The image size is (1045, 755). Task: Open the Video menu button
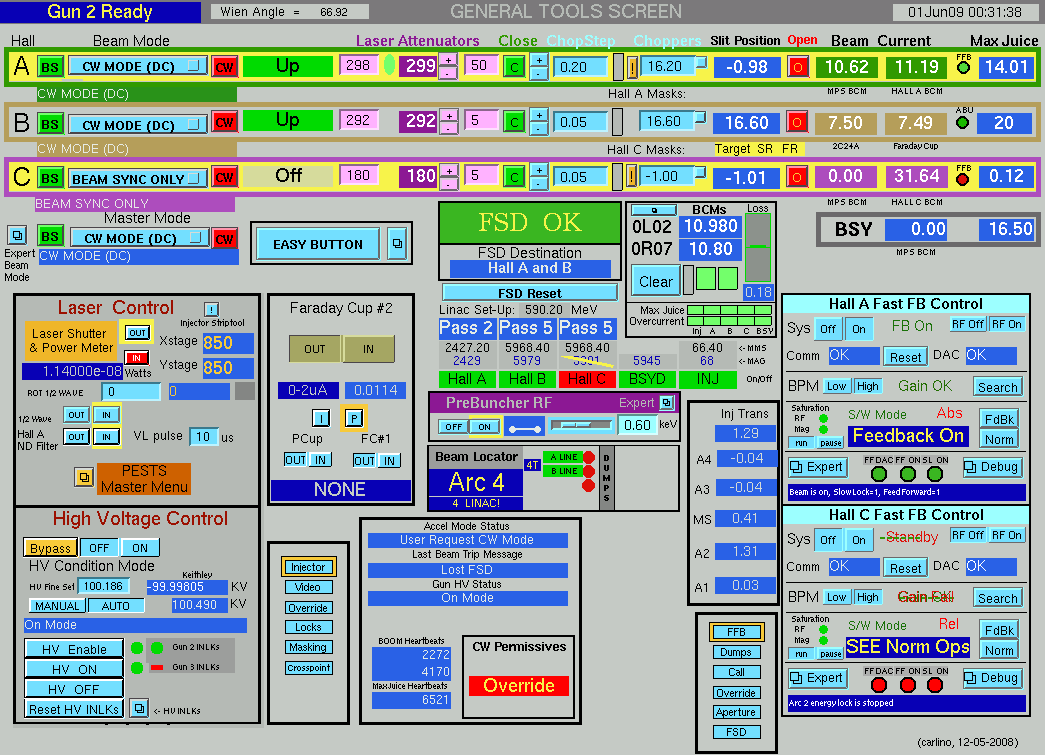[308, 587]
